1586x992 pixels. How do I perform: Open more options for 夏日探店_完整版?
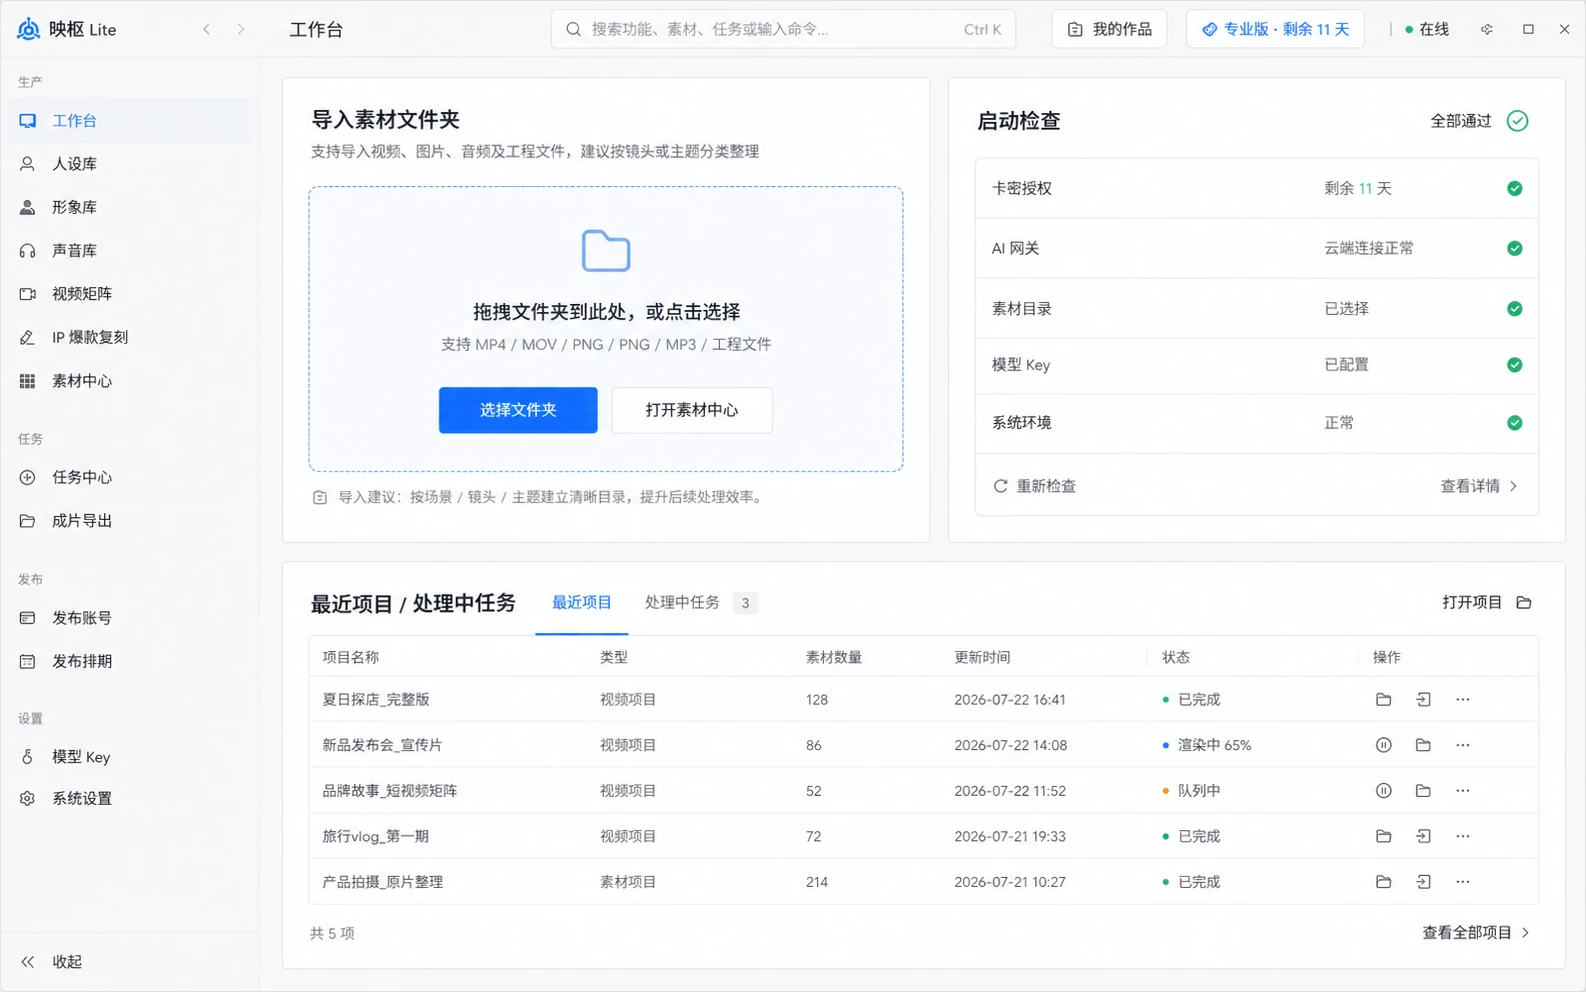click(1463, 700)
